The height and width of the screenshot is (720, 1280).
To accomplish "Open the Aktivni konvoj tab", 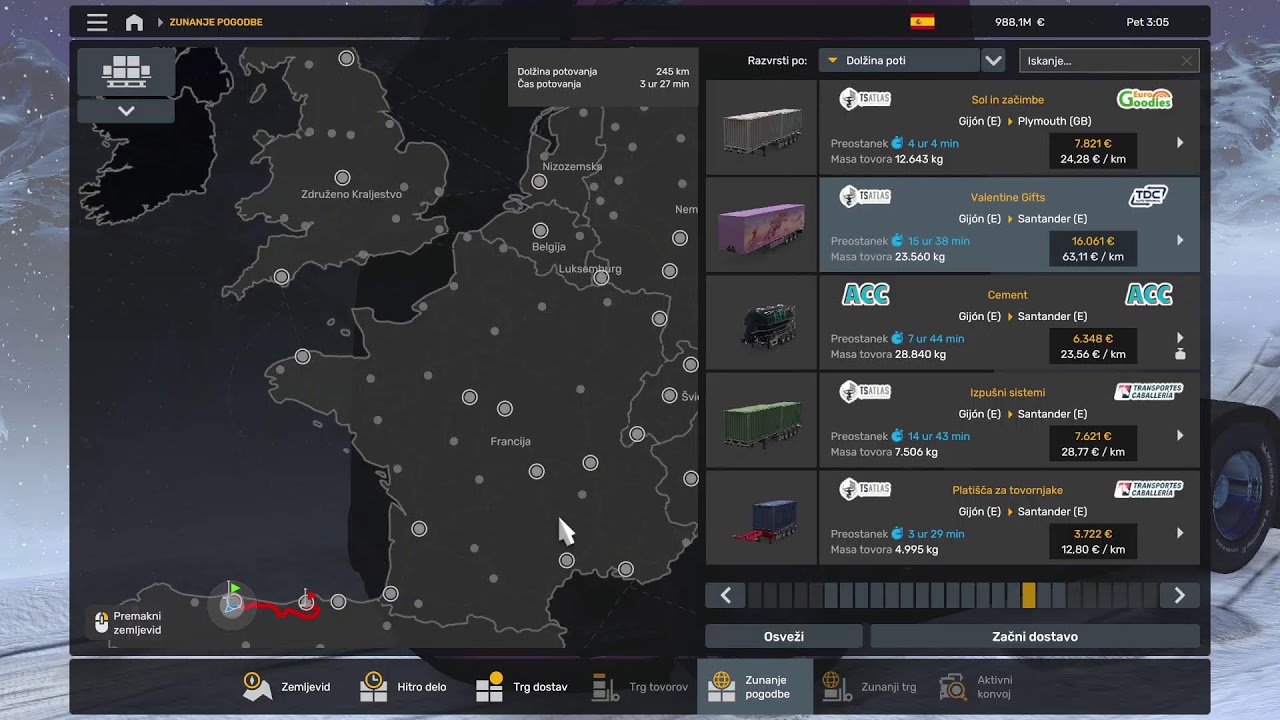I will point(976,687).
